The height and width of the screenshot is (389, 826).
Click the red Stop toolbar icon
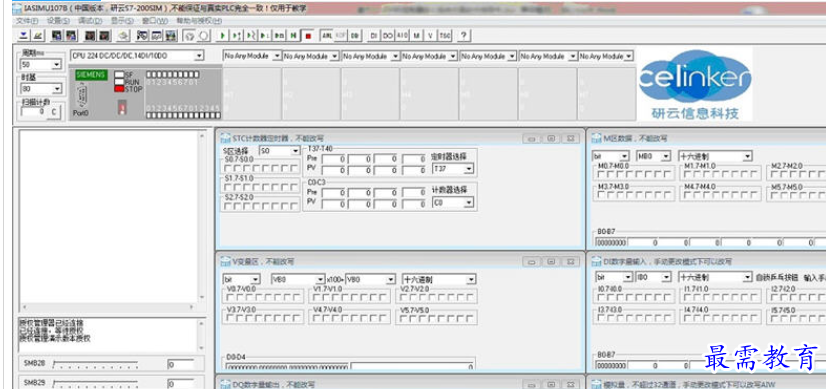point(308,35)
